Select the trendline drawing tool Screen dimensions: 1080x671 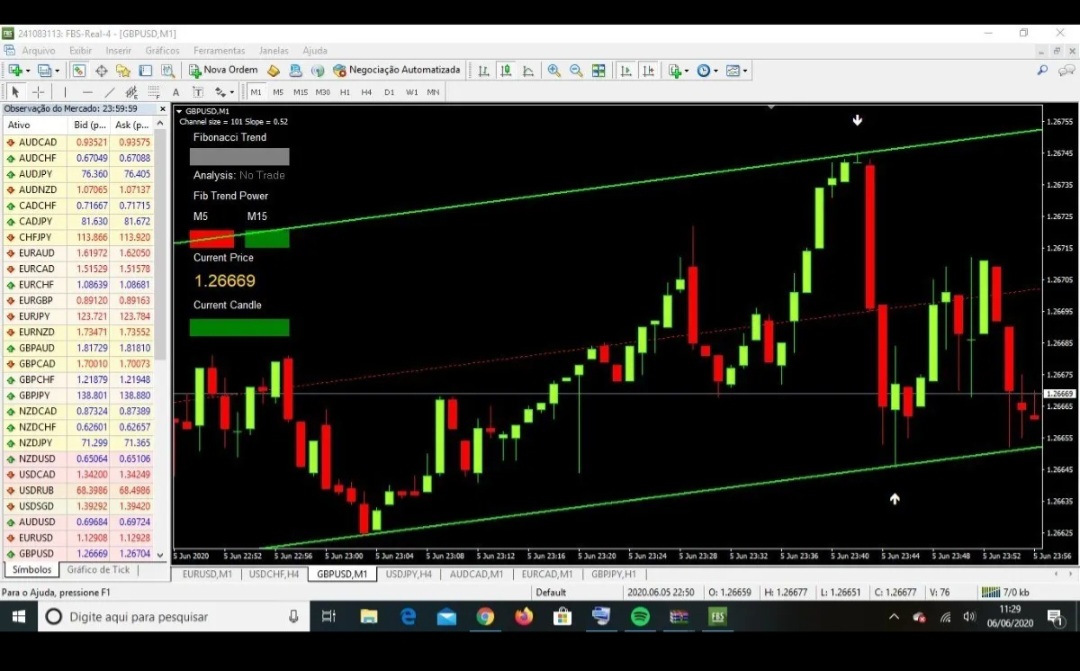click(x=108, y=92)
